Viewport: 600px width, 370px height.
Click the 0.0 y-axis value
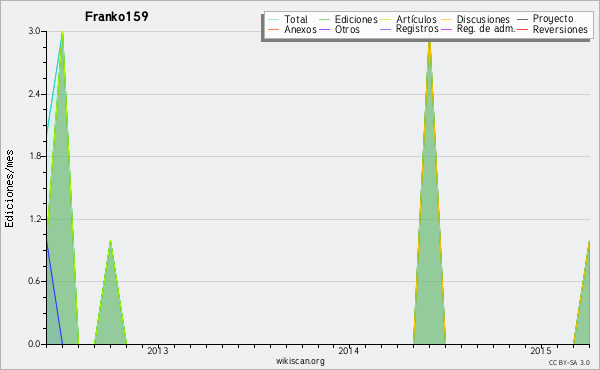34,344
